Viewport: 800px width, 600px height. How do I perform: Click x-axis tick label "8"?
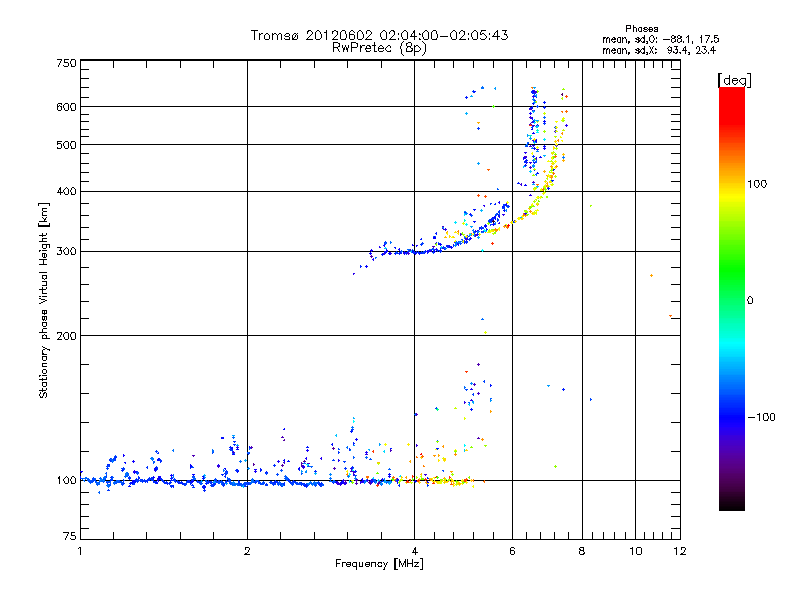[x=582, y=551]
